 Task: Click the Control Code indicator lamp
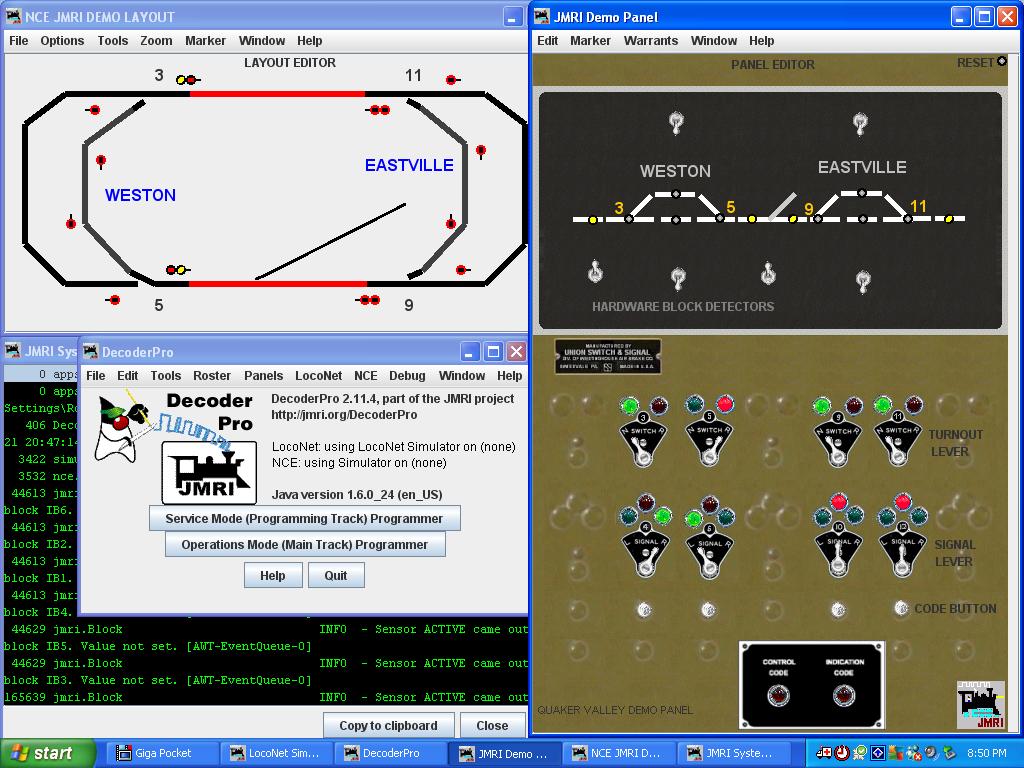pyautogui.click(x=779, y=697)
